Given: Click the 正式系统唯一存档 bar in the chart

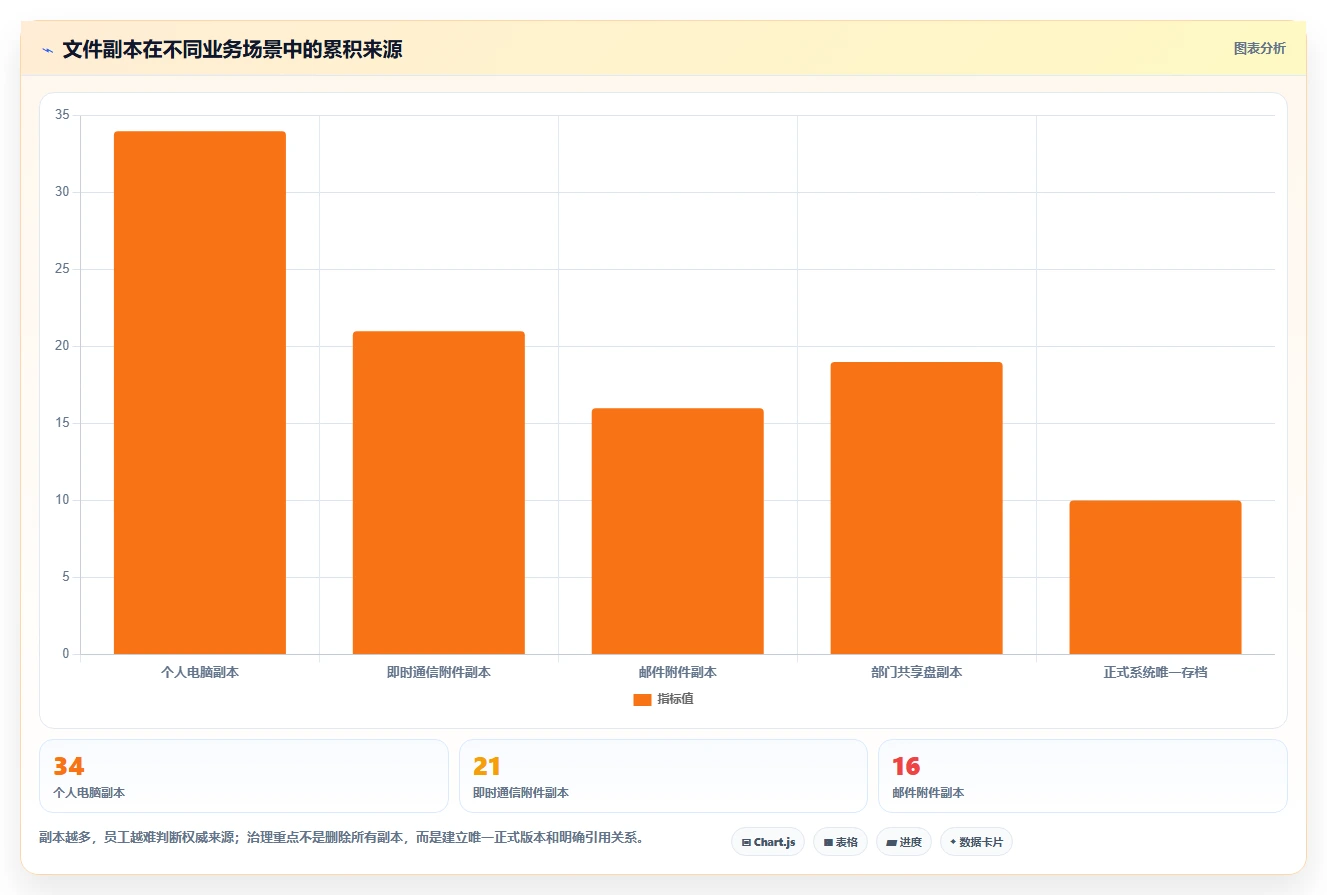Looking at the screenshot, I should tap(1155, 577).
